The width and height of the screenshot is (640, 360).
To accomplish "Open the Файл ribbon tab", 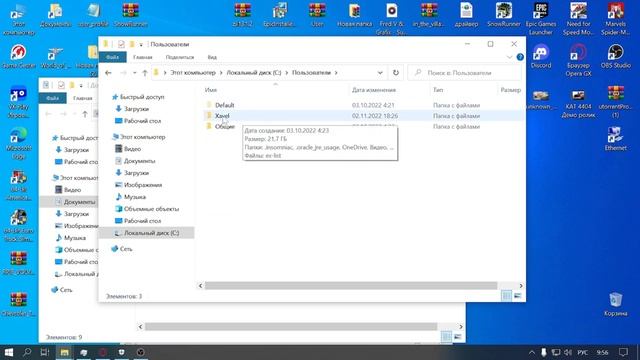I will pyautogui.click(x=112, y=57).
